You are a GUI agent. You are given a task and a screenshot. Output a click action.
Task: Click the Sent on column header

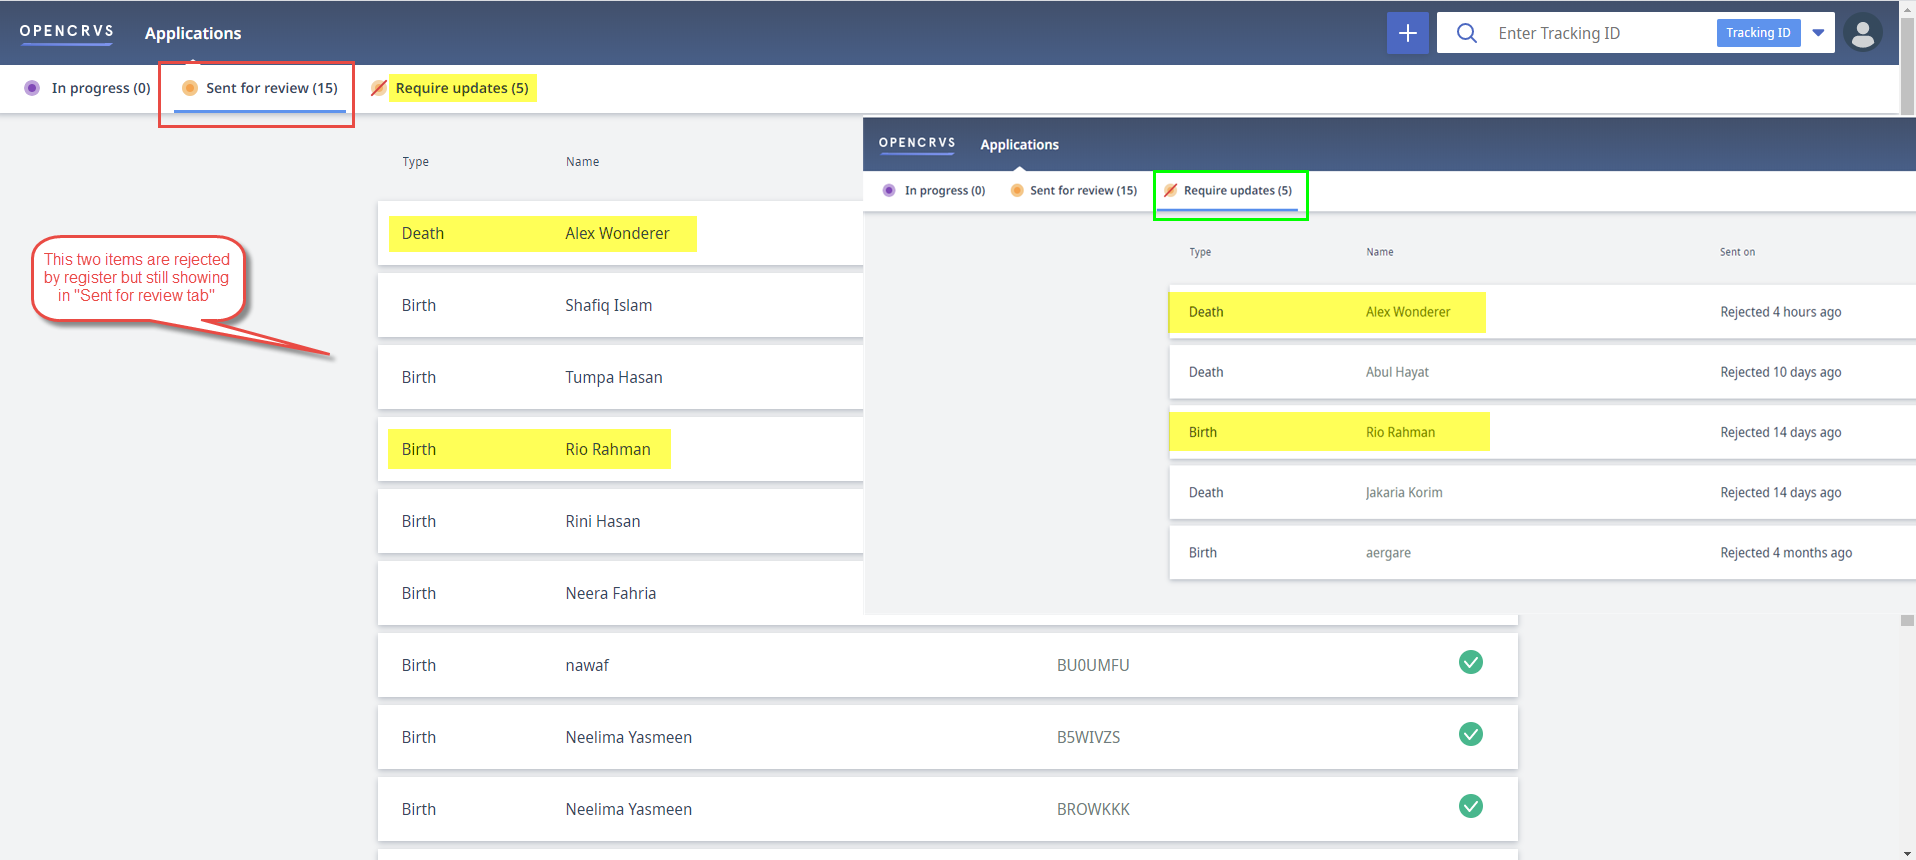click(1737, 252)
